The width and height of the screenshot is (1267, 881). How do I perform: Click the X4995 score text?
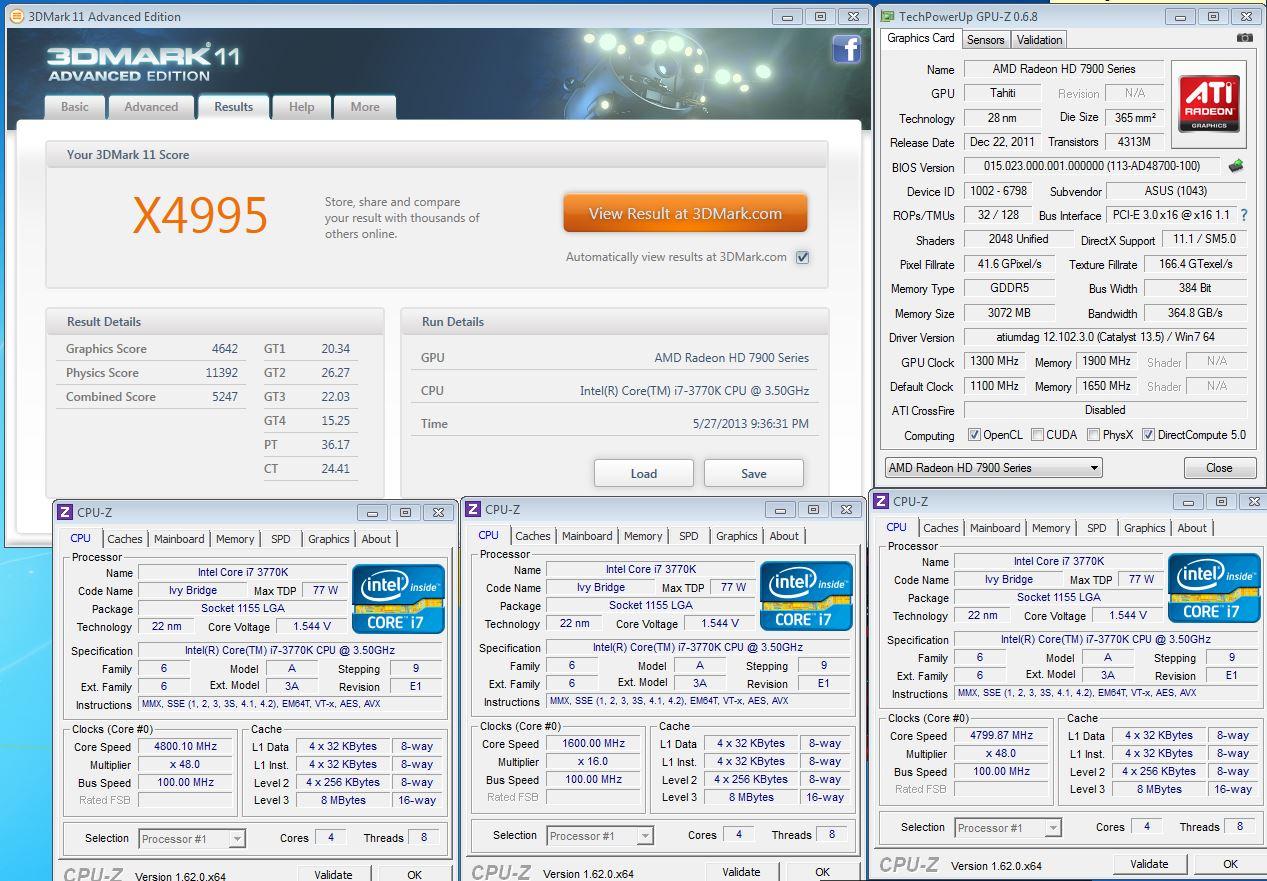[x=200, y=215]
